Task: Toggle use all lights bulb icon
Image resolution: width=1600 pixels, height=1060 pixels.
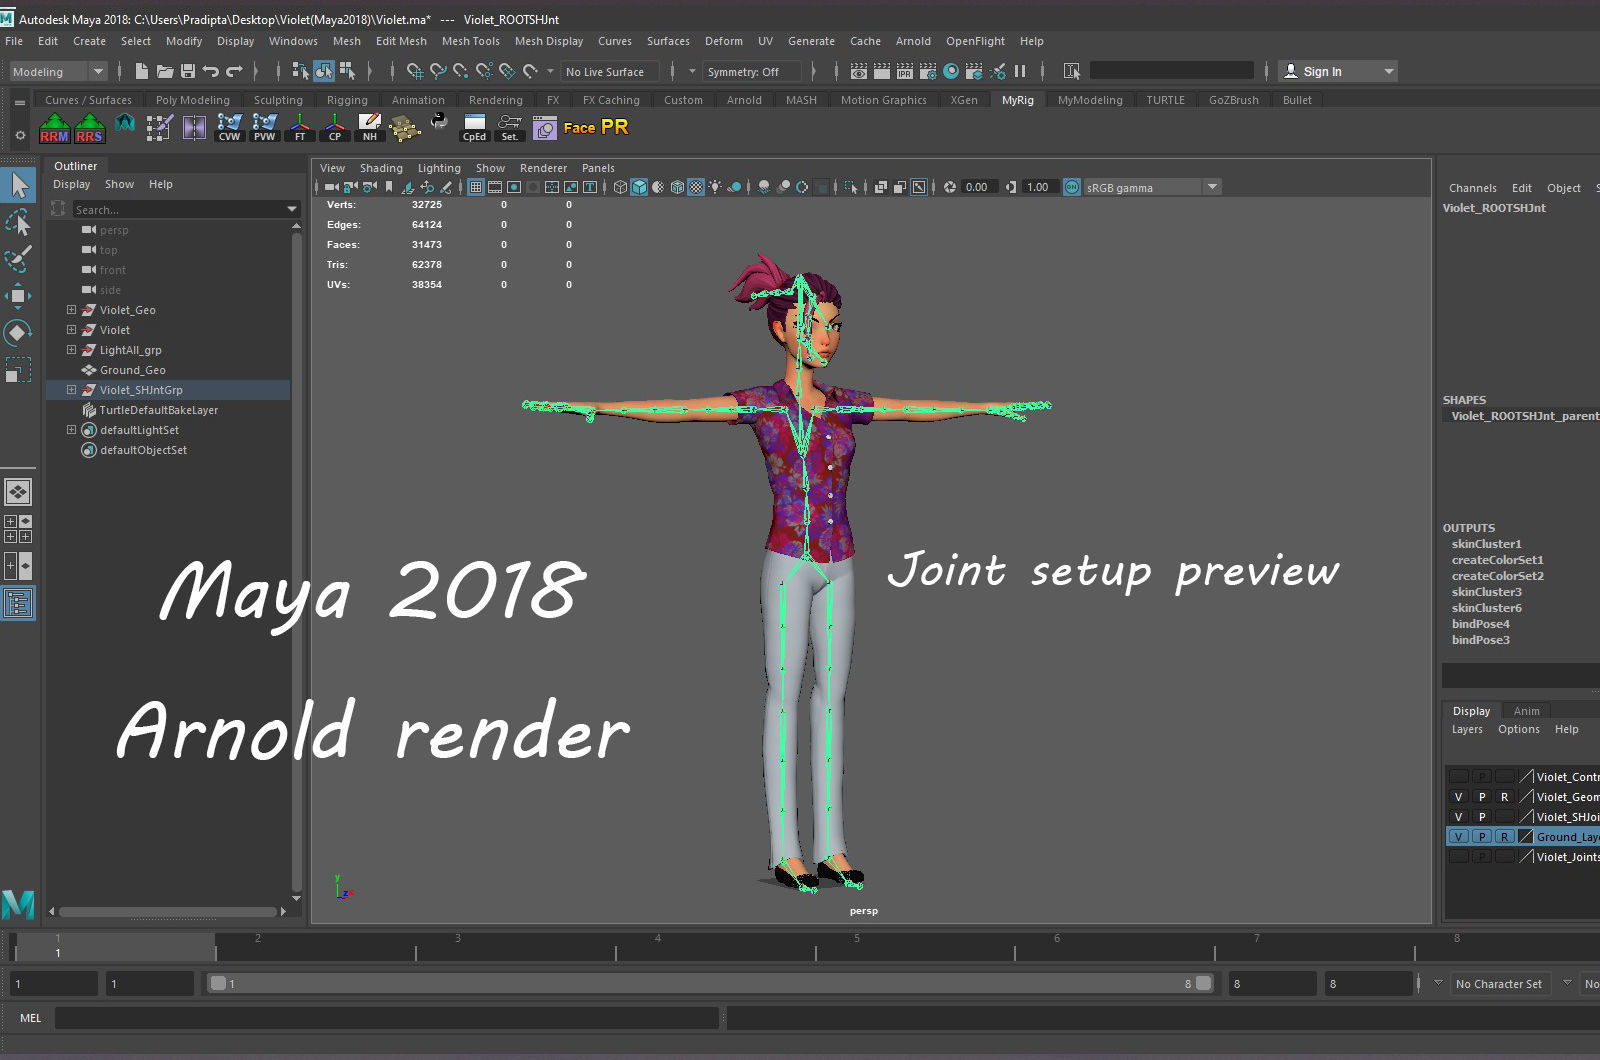Action: point(715,187)
